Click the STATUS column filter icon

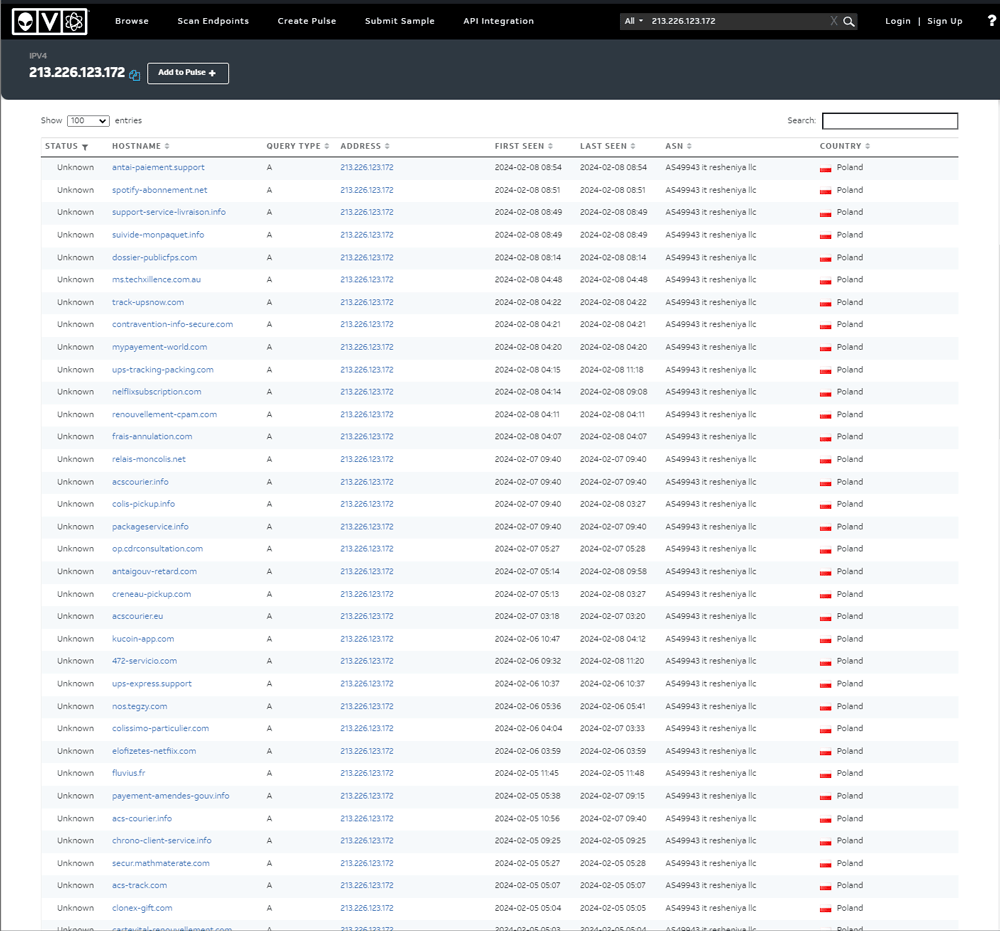tap(85, 147)
